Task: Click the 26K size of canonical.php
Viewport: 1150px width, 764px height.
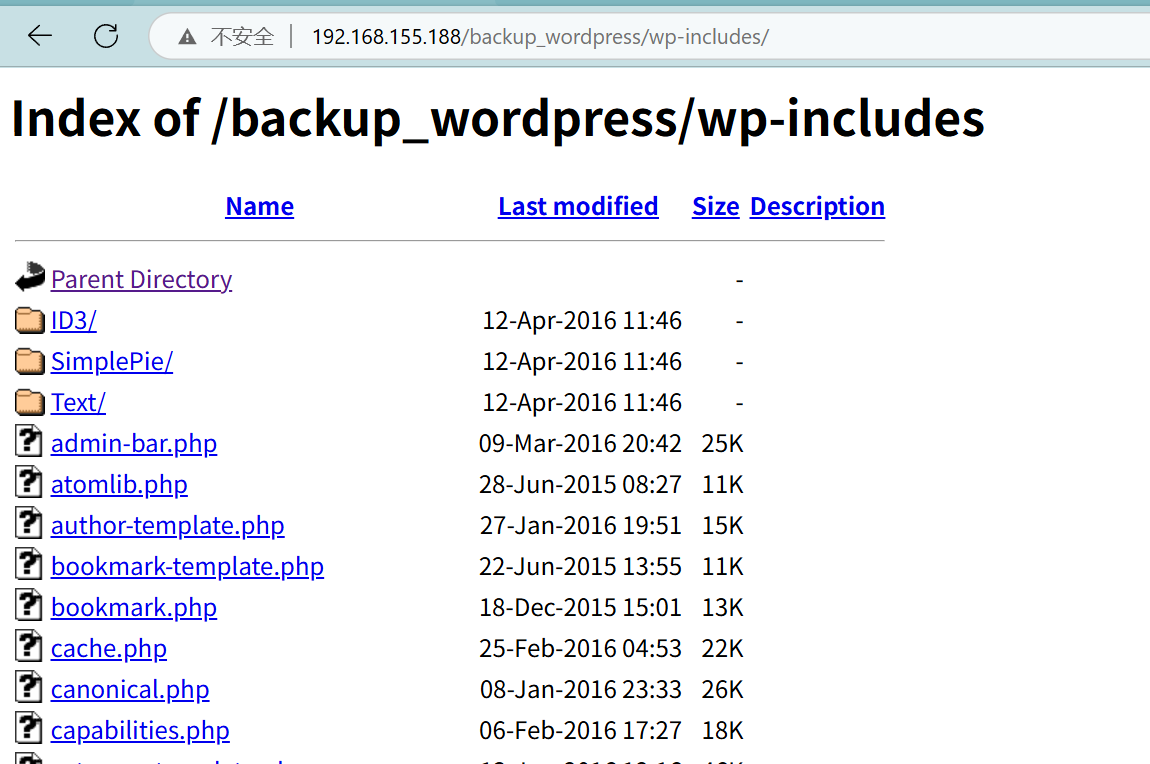Action: tap(722, 690)
